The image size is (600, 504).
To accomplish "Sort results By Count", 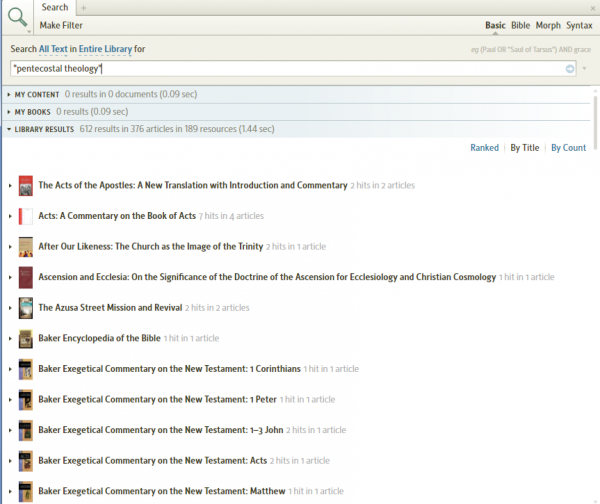I will [x=568, y=148].
